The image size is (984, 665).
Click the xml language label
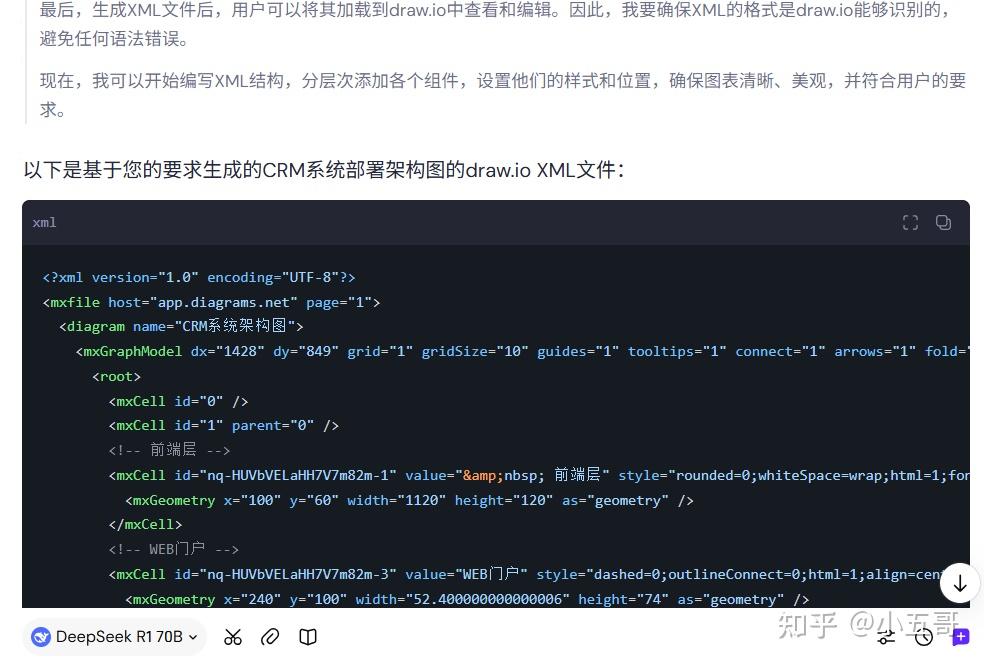(44, 222)
